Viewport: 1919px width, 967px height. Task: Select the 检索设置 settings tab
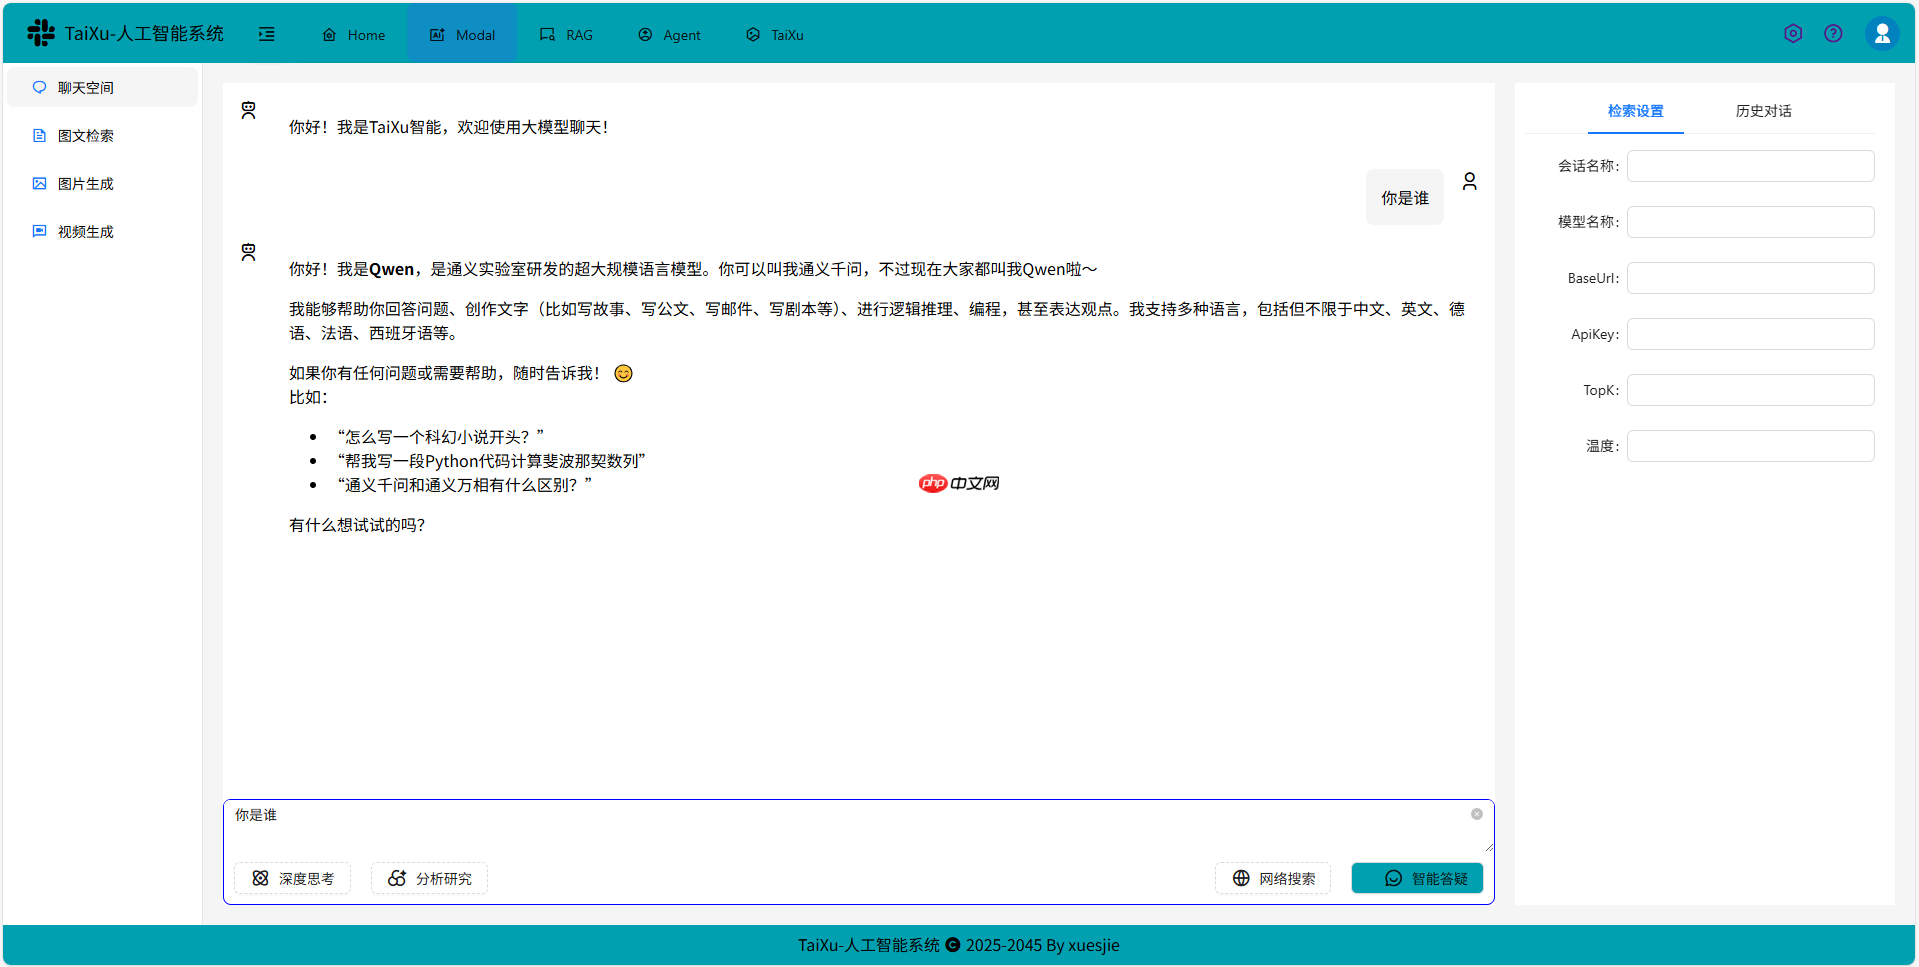click(1635, 111)
